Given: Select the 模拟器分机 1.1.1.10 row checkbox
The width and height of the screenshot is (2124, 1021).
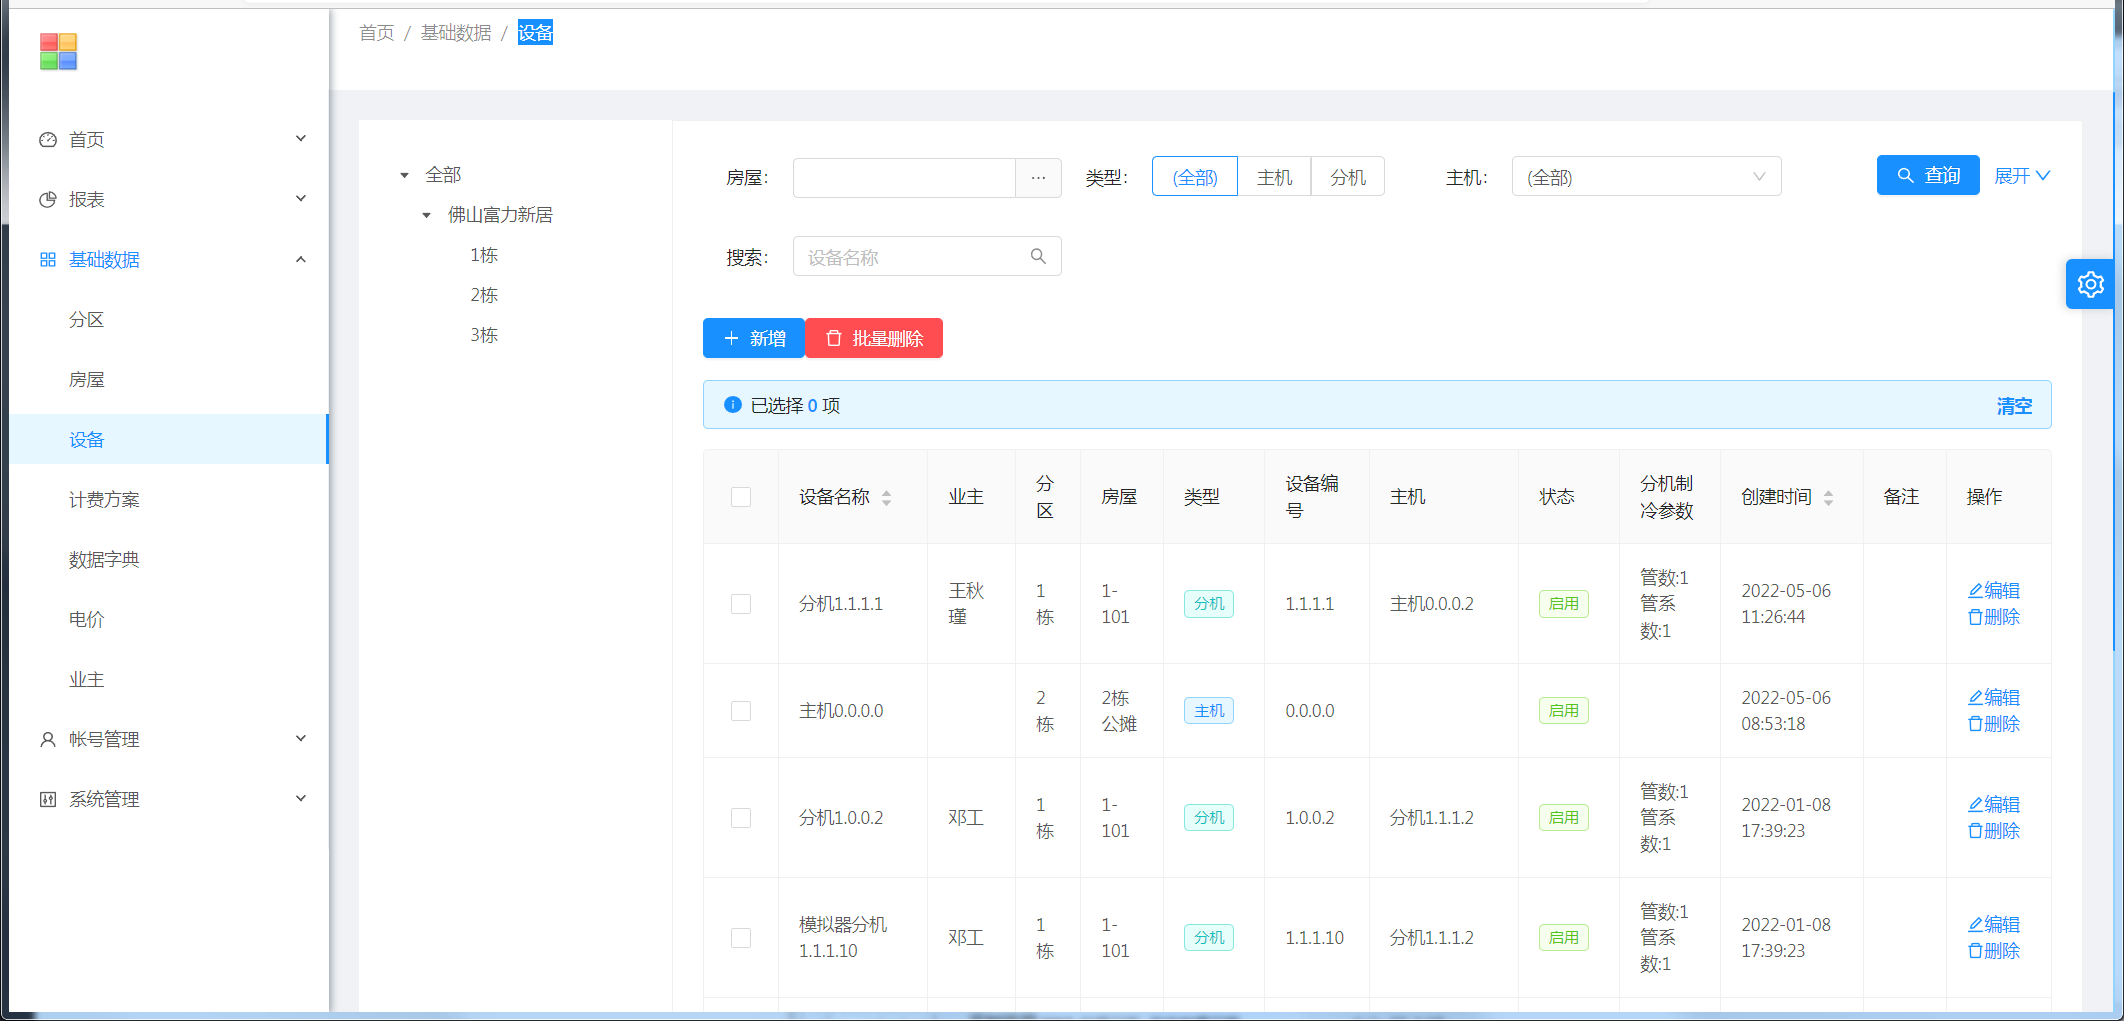Looking at the screenshot, I should (x=741, y=938).
